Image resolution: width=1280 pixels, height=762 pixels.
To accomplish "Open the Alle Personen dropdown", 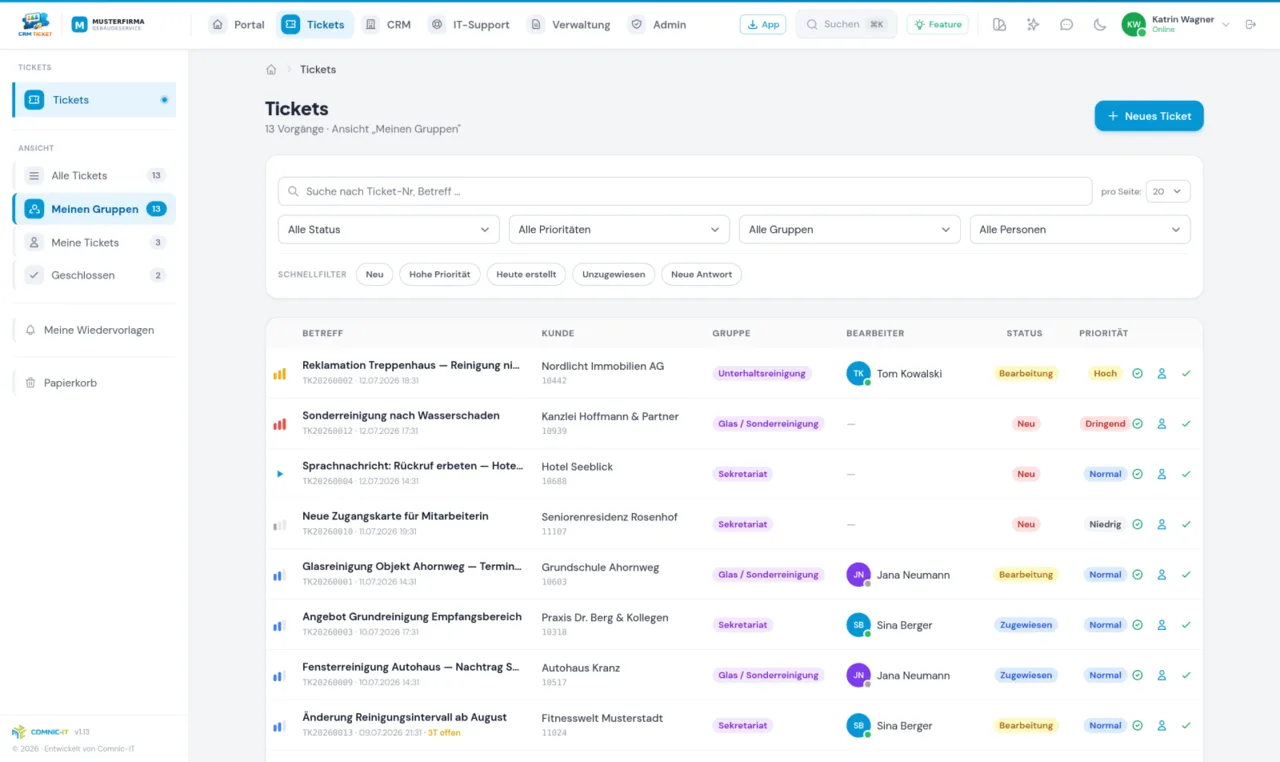I will [x=1080, y=229].
